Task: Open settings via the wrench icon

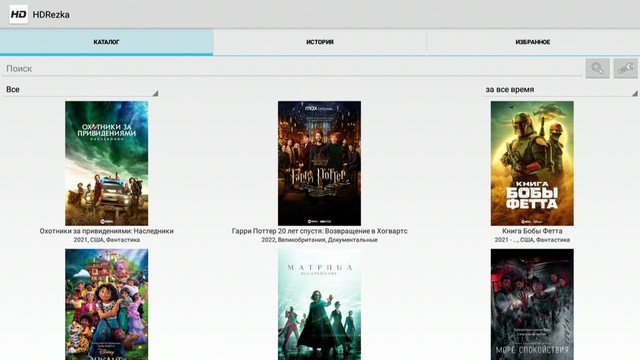Action: (625, 68)
